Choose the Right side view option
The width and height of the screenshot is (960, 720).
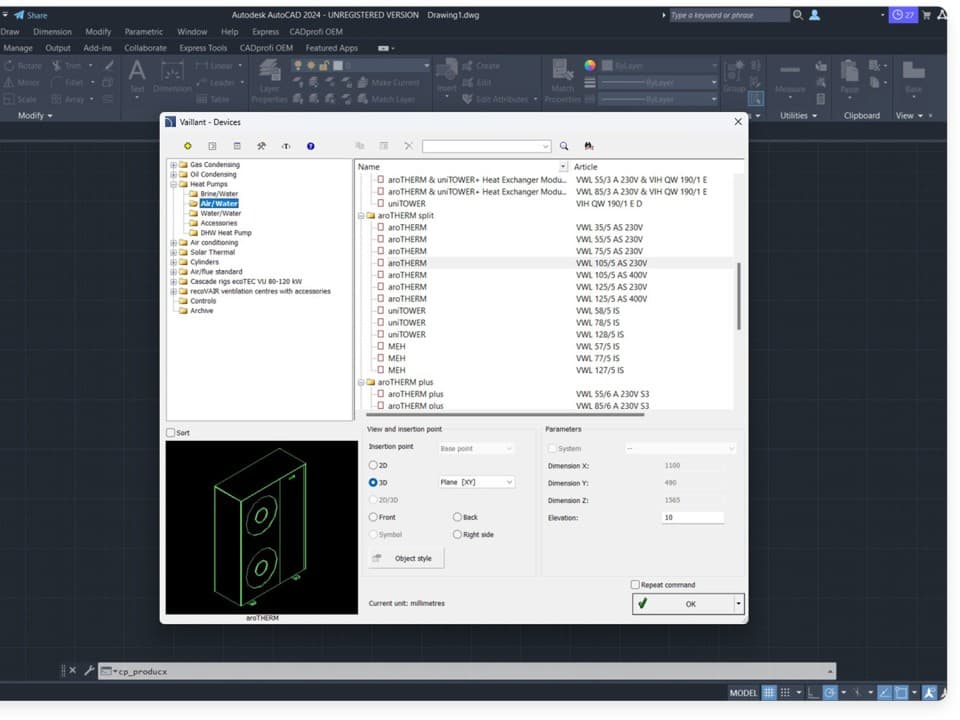pyautogui.click(x=458, y=535)
